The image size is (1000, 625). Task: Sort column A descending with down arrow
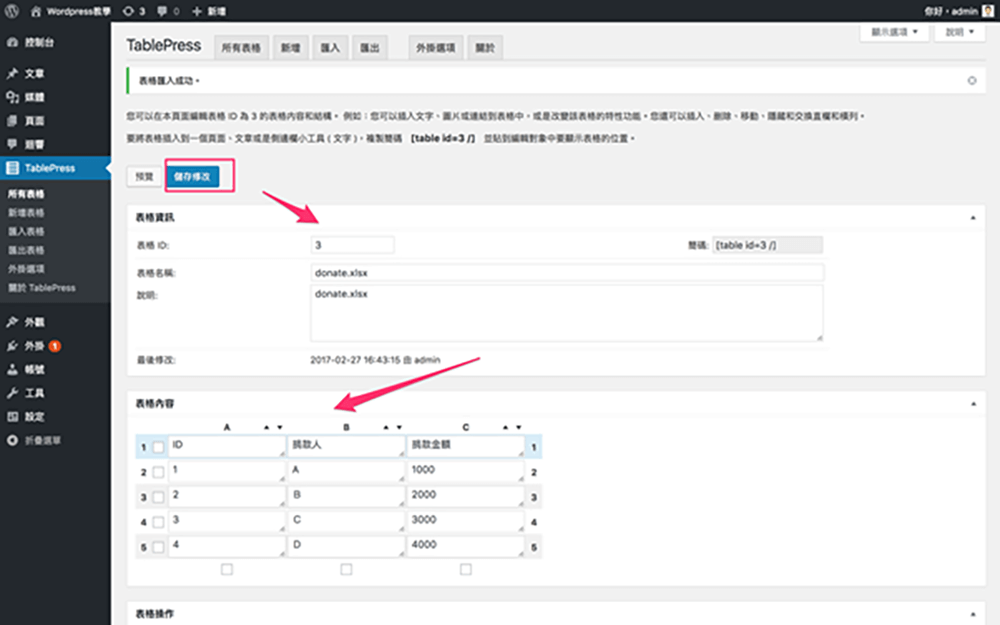[279, 427]
